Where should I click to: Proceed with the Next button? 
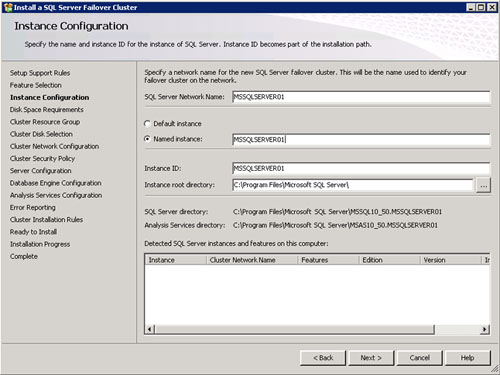(x=371, y=358)
